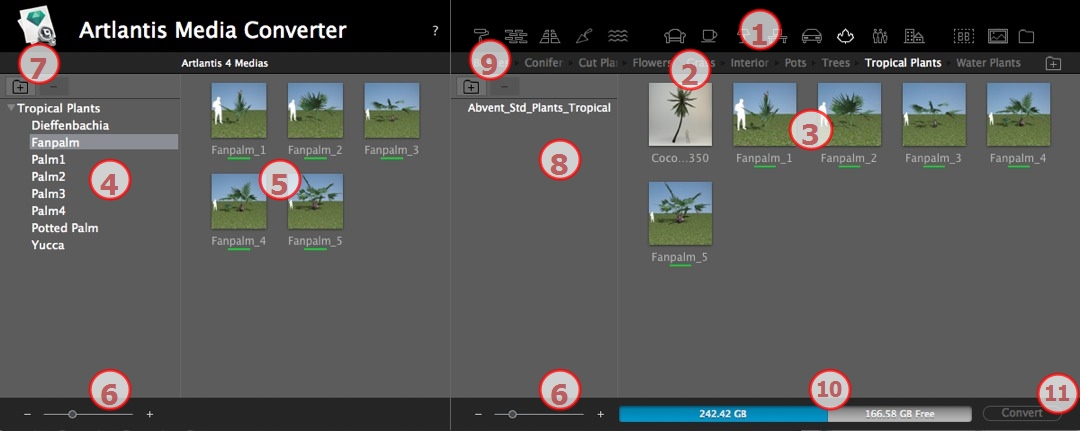Select Fanpalm_4 thumbnail in right pane

(1018, 114)
